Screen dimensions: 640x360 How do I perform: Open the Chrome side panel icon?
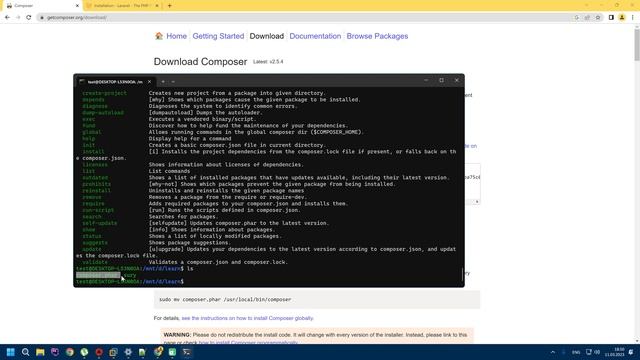click(x=611, y=18)
